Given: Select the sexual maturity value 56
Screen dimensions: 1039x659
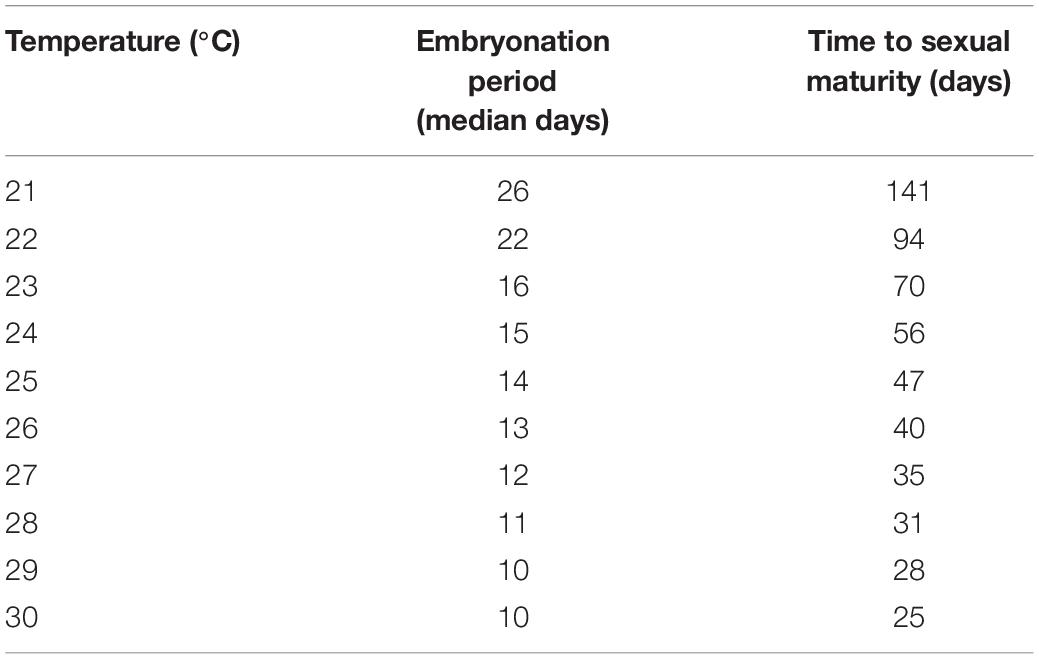Looking at the screenshot, I should [x=909, y=334].
